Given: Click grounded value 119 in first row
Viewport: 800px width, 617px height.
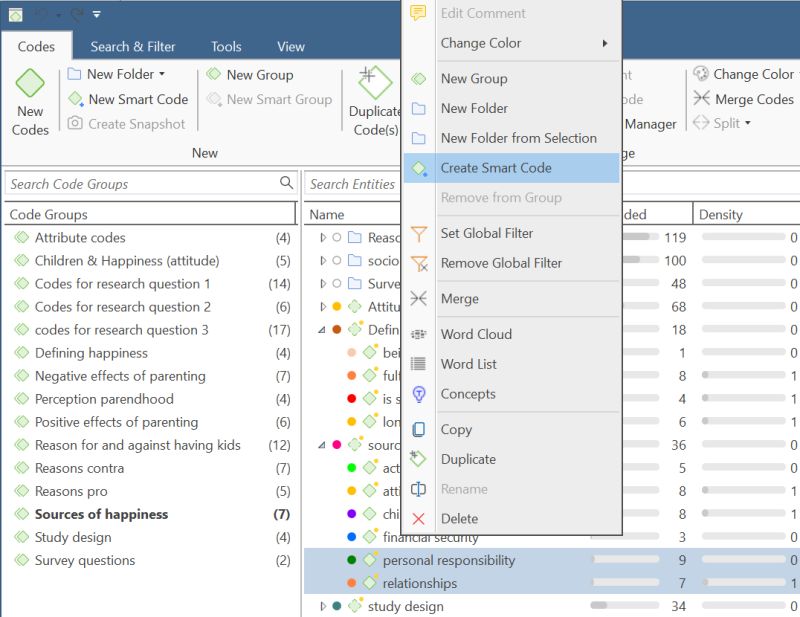Looking at the screenshot, I should point(675,237).
